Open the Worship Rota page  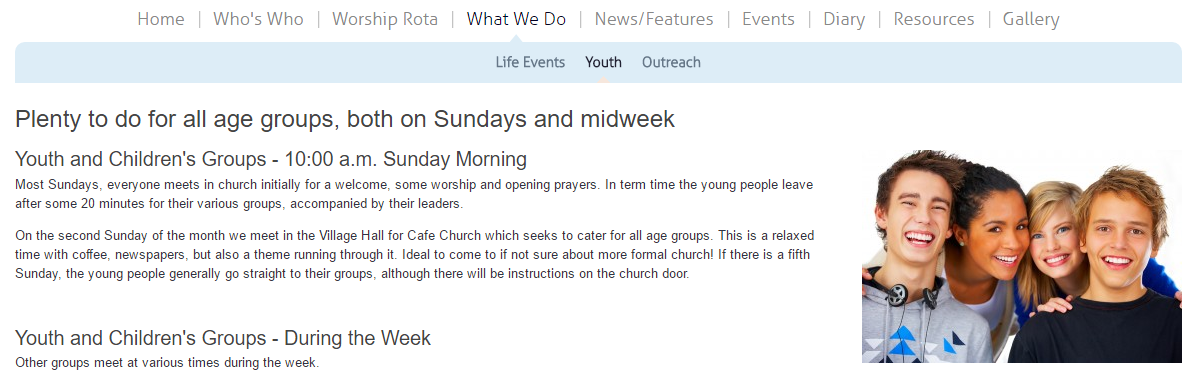click(x=385, y=19)
